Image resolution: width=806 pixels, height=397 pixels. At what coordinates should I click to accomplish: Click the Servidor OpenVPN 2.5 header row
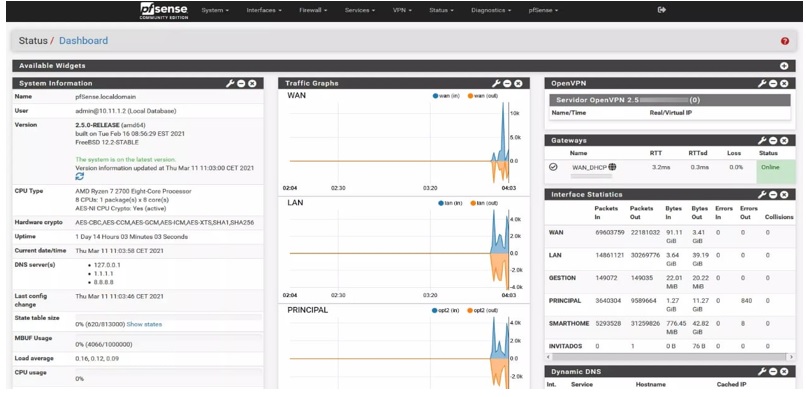(x=670, y=100)
